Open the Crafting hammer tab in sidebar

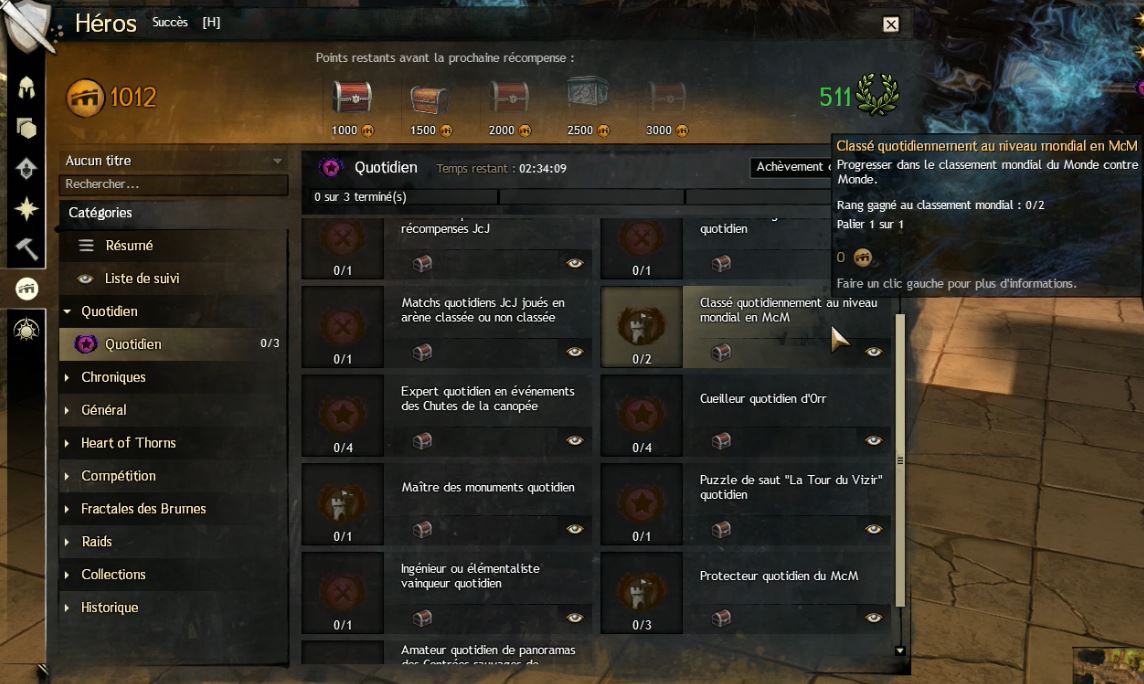tap(26, 249)
